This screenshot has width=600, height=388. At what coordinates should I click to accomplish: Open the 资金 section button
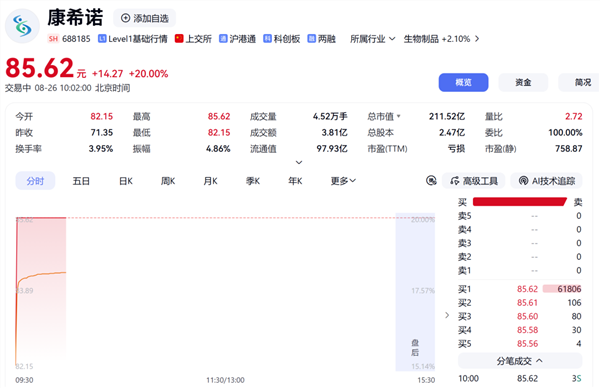pos(523,82)
